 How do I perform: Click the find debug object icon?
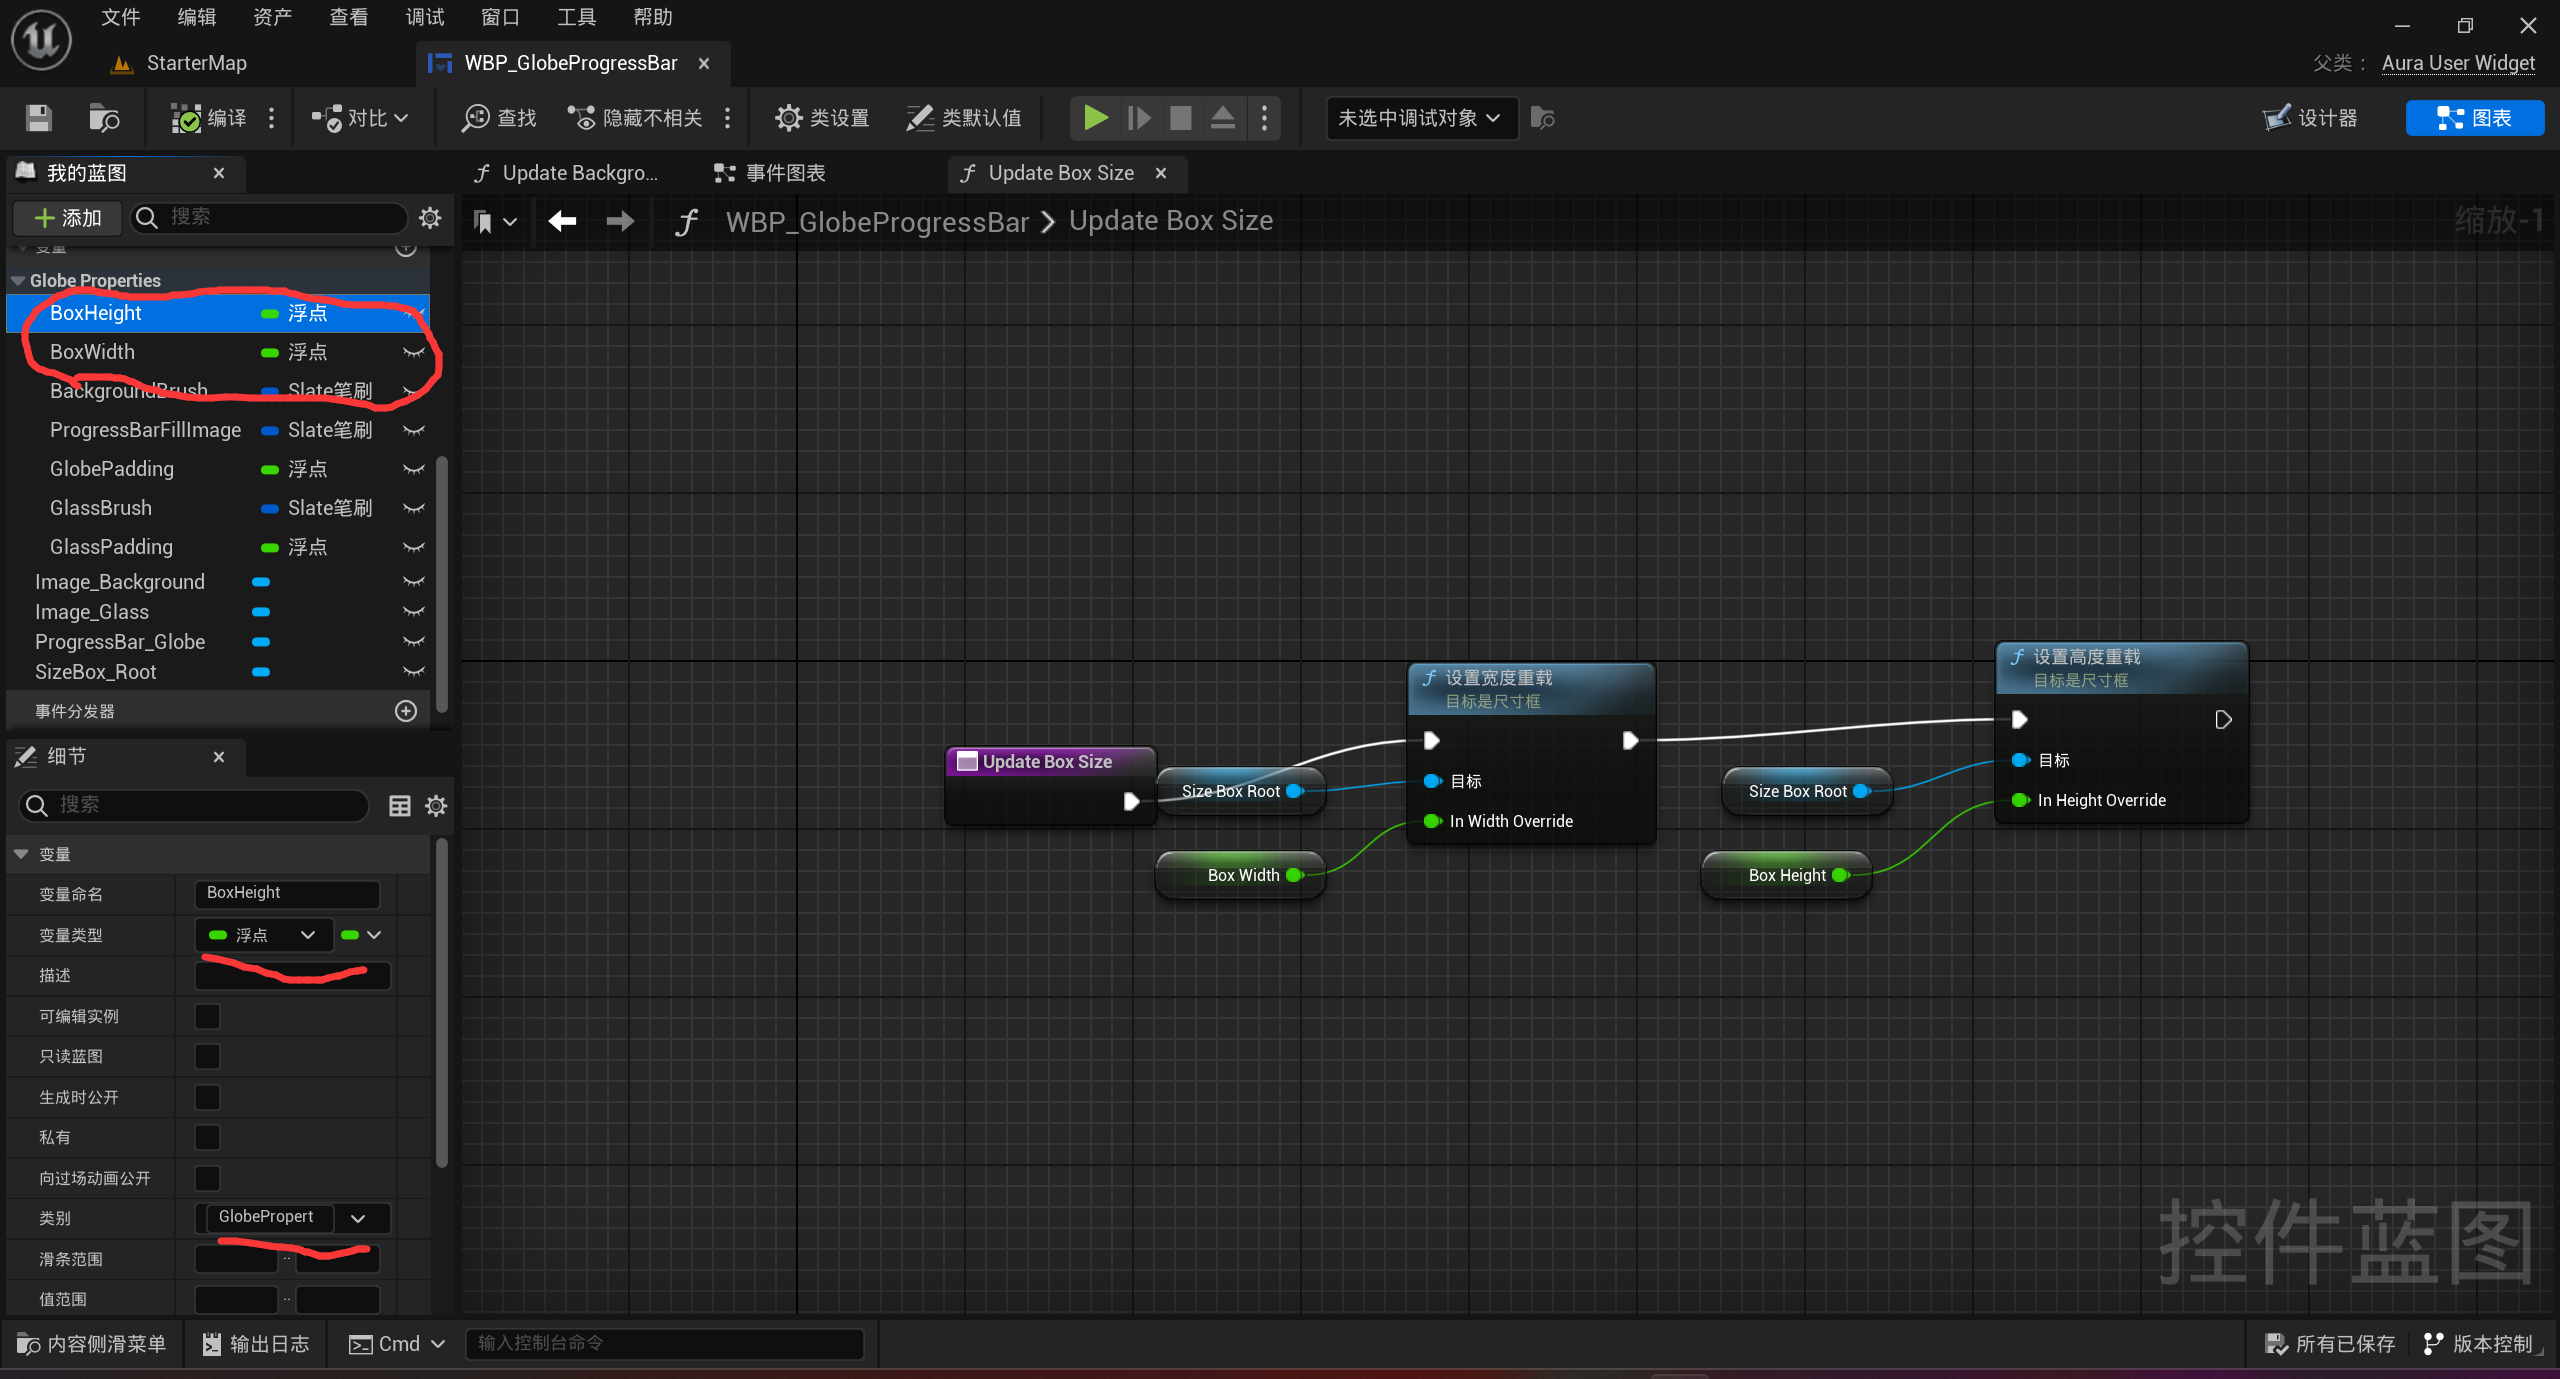(1542, 118)
